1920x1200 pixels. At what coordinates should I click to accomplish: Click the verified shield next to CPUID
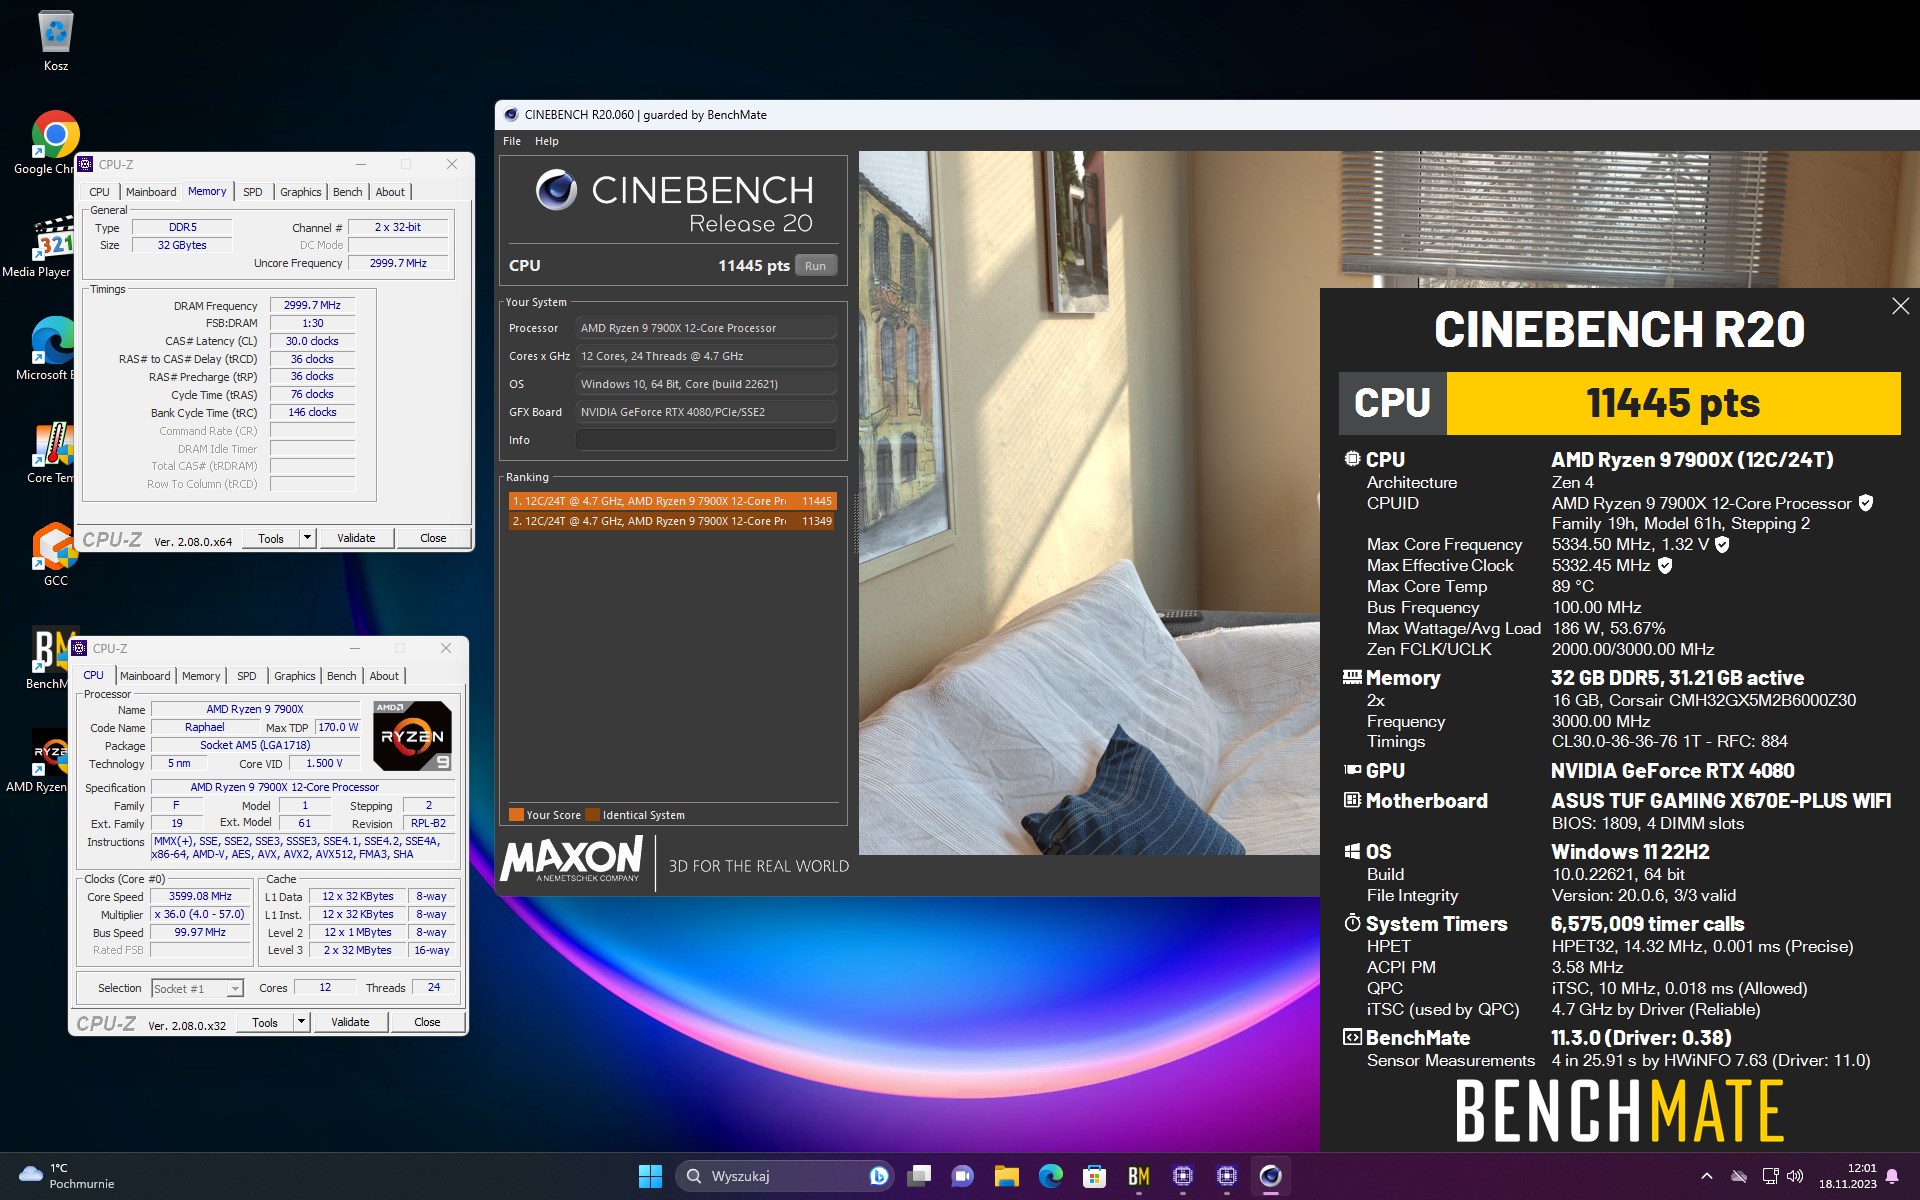pos(1866,503)
